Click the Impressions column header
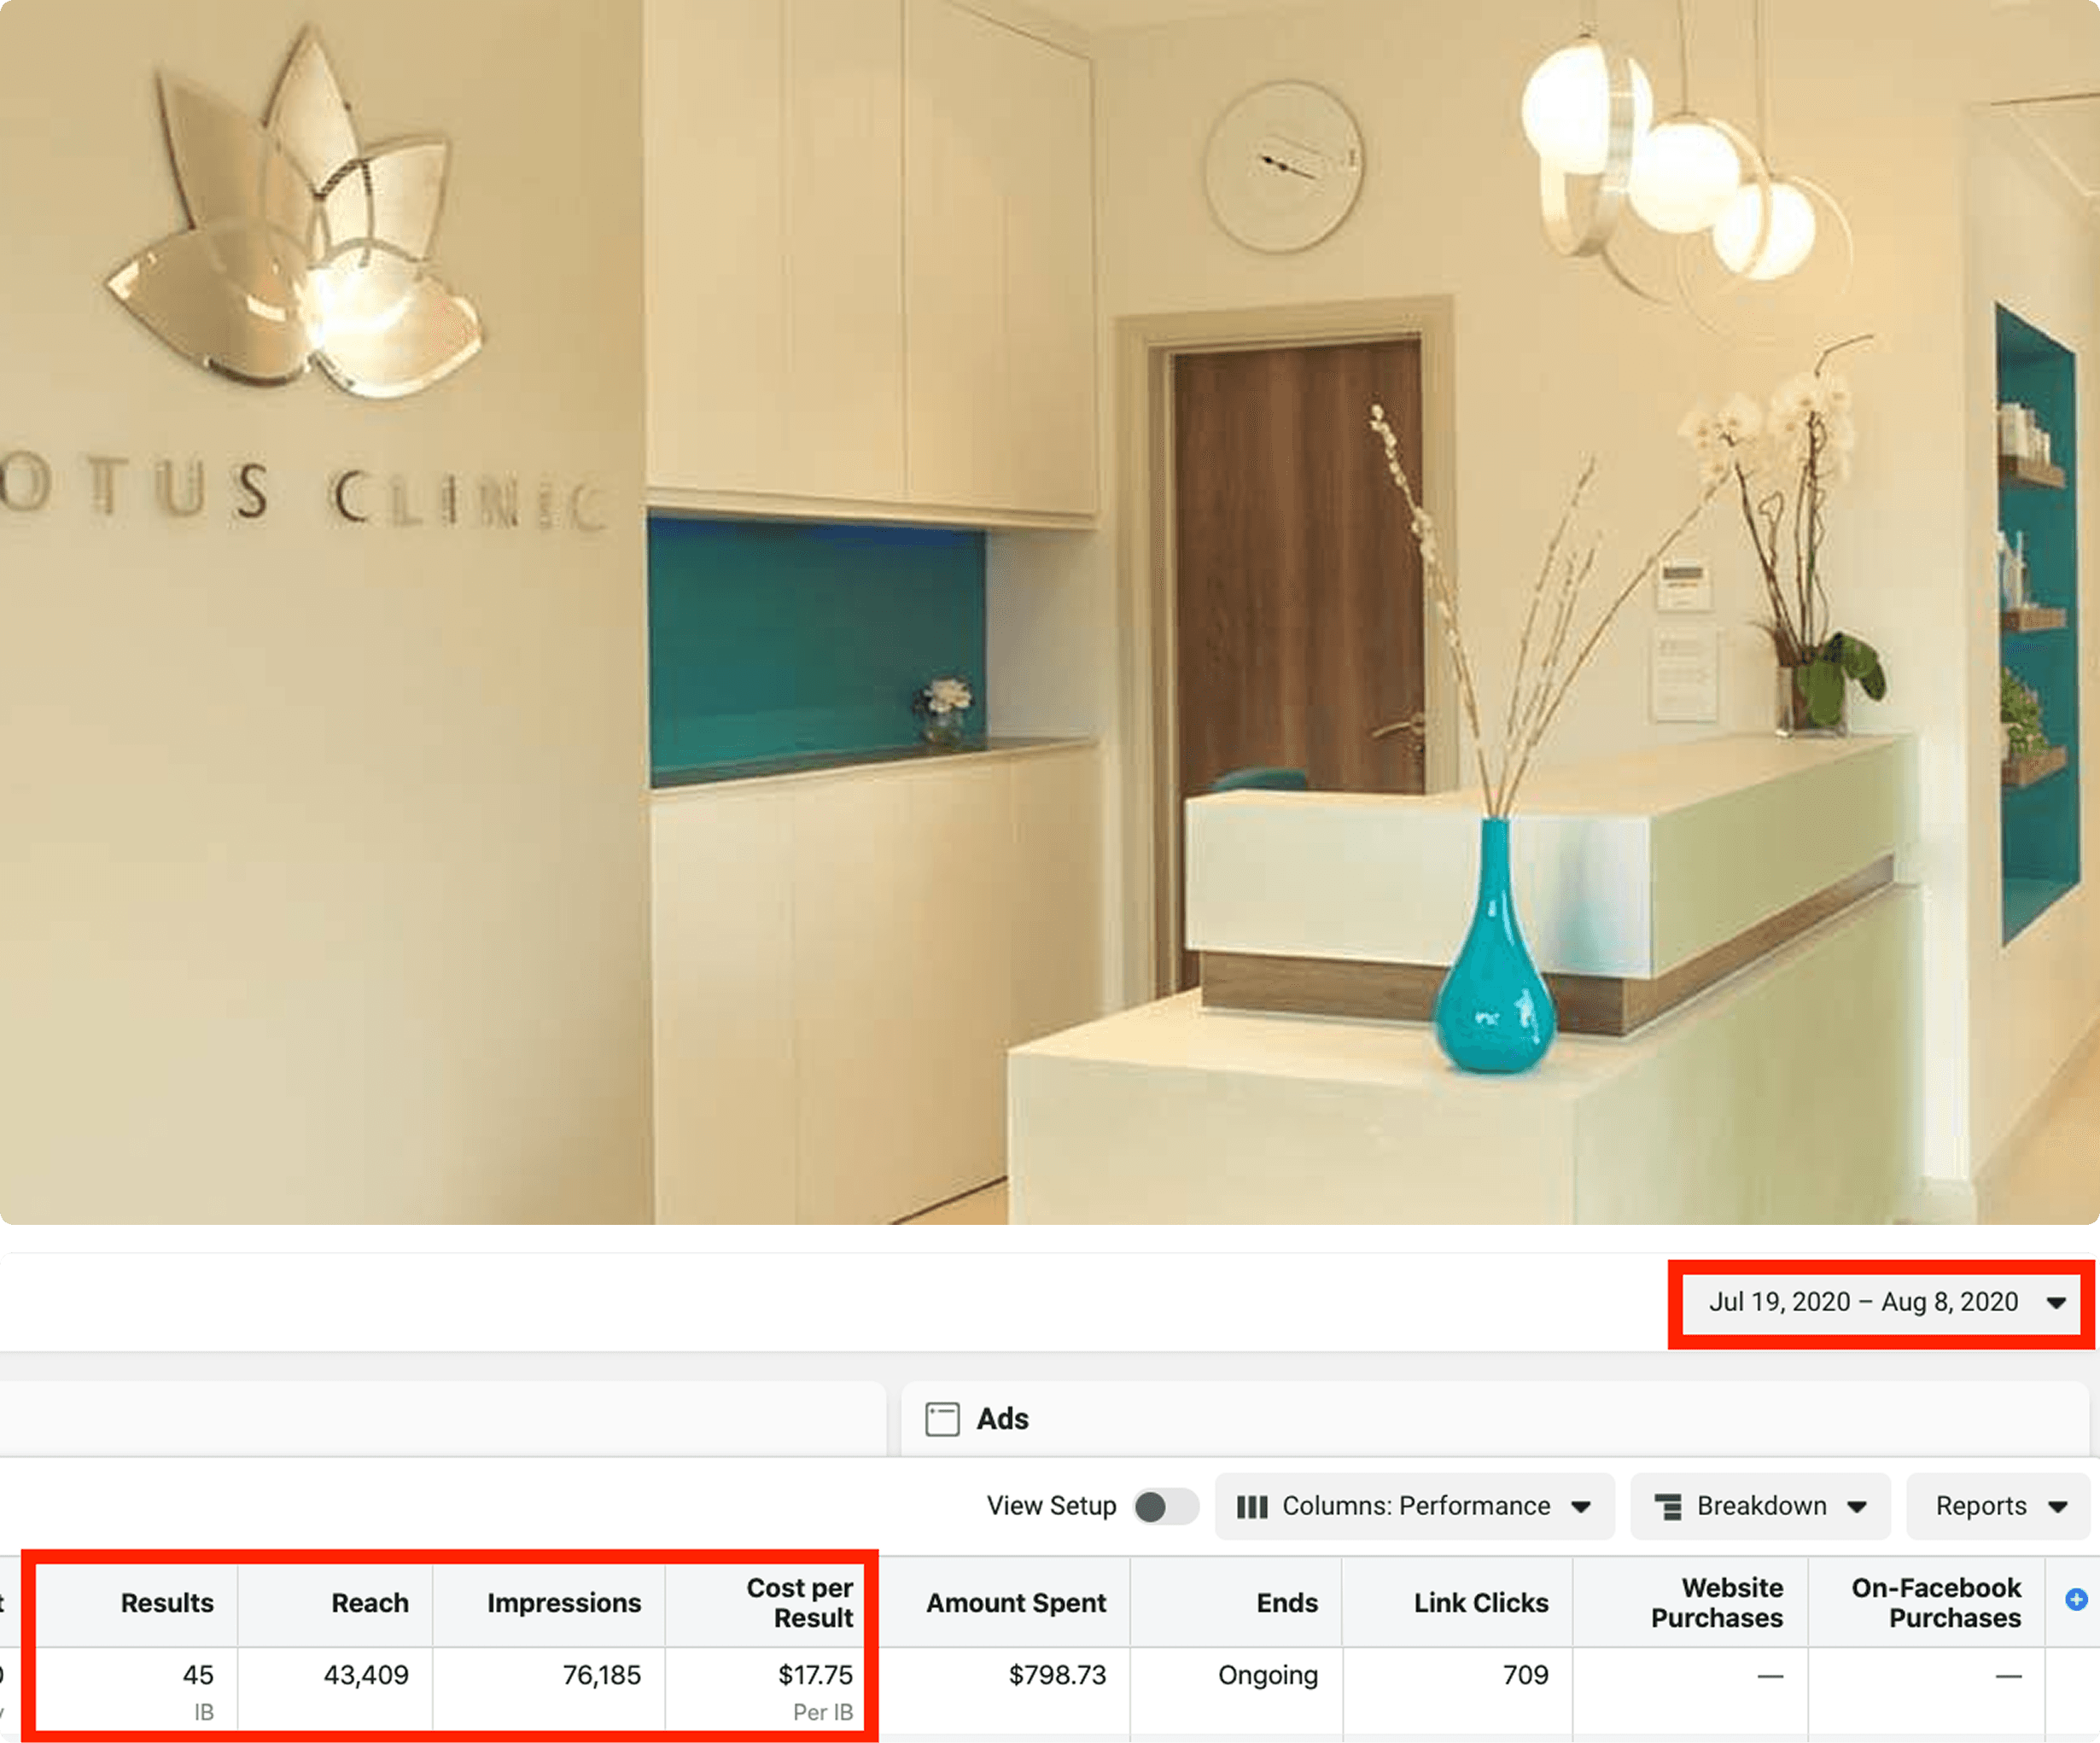The width and height of the screenshot is (2100, 1743). 564,1603
